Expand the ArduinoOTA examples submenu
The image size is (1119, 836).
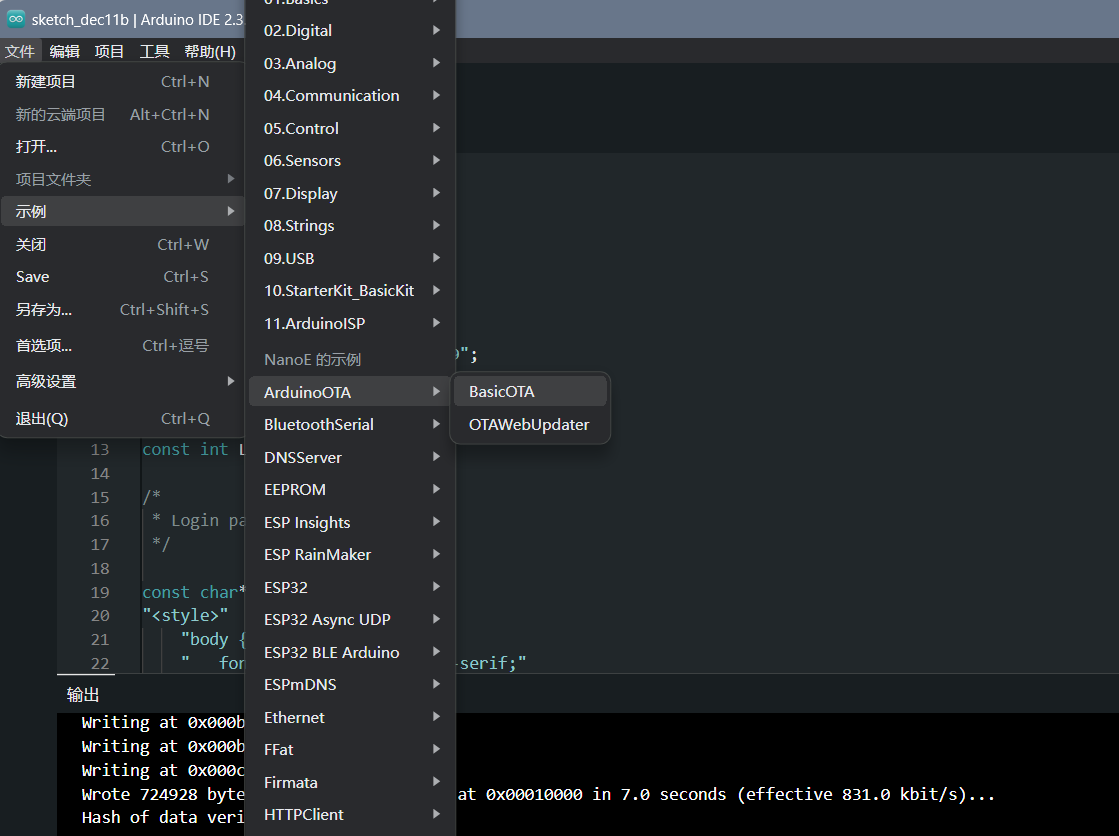350,392
